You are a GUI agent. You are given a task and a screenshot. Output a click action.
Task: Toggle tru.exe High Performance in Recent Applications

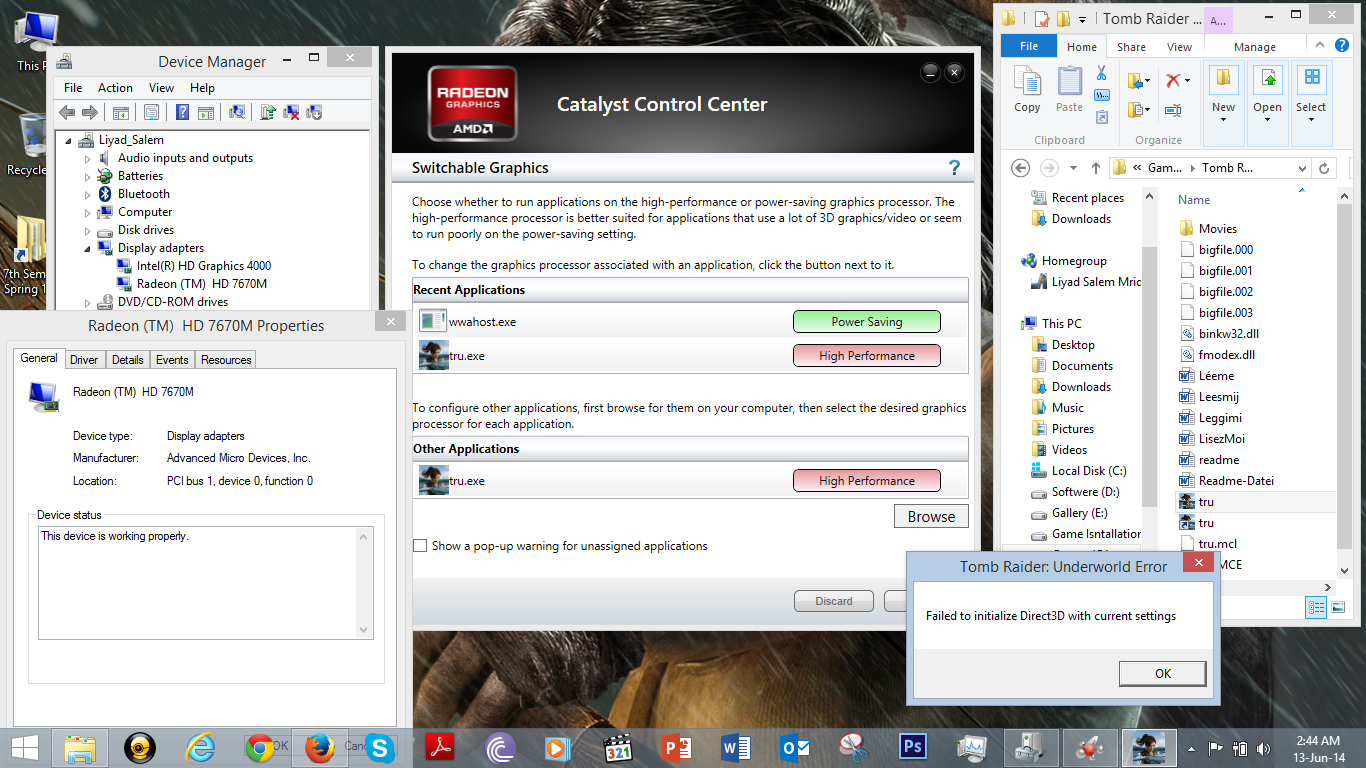click(866, 356)
